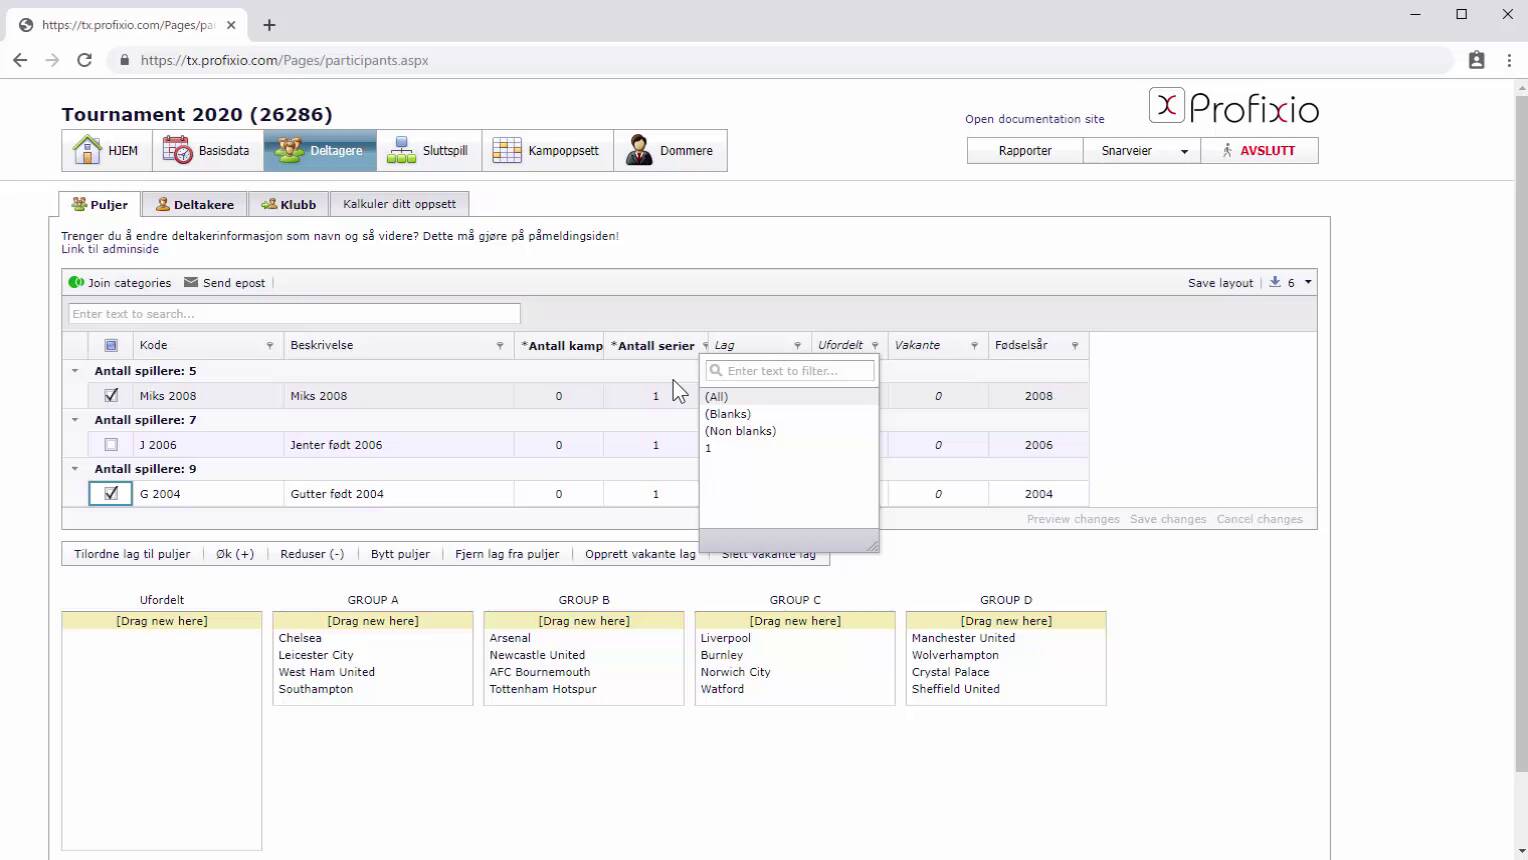
Task: Open browser menu three dots
Action: pos(1509,60)
